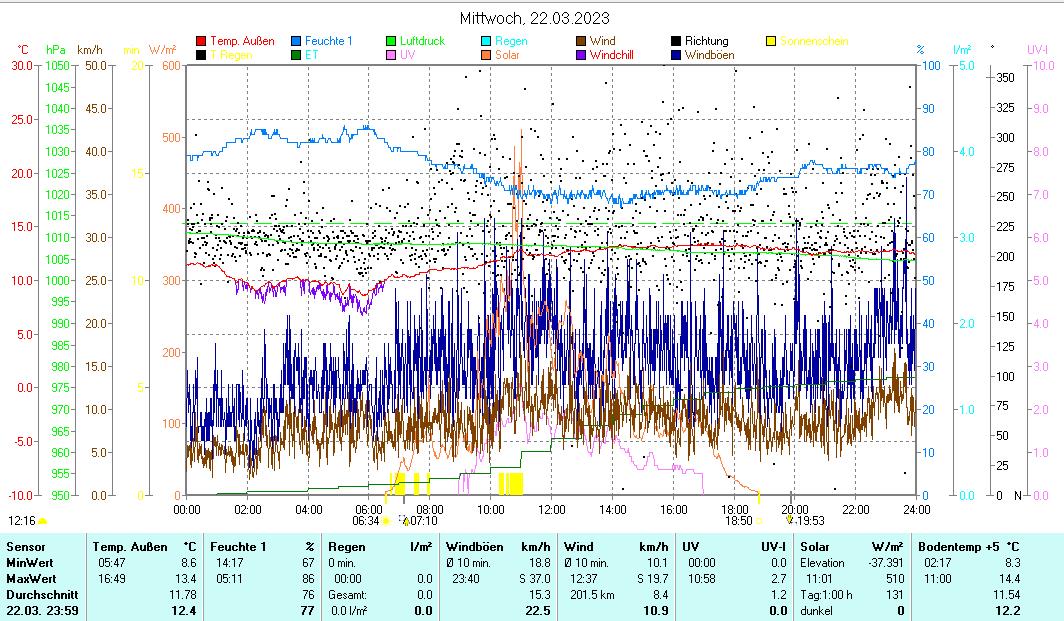Click the orange W/m² axis unit label
This screenshot has width=1064, height=621.
click(x=163, y=50)
